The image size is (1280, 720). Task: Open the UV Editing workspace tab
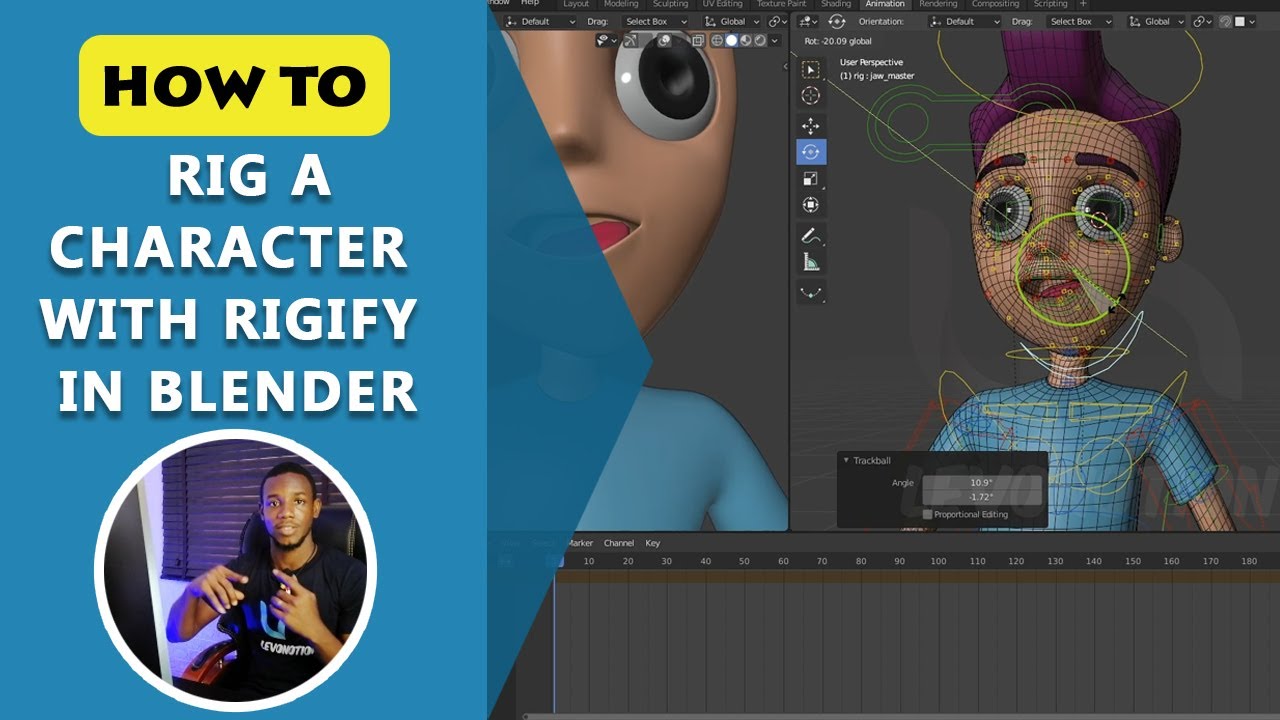click(x=723, y=4)
